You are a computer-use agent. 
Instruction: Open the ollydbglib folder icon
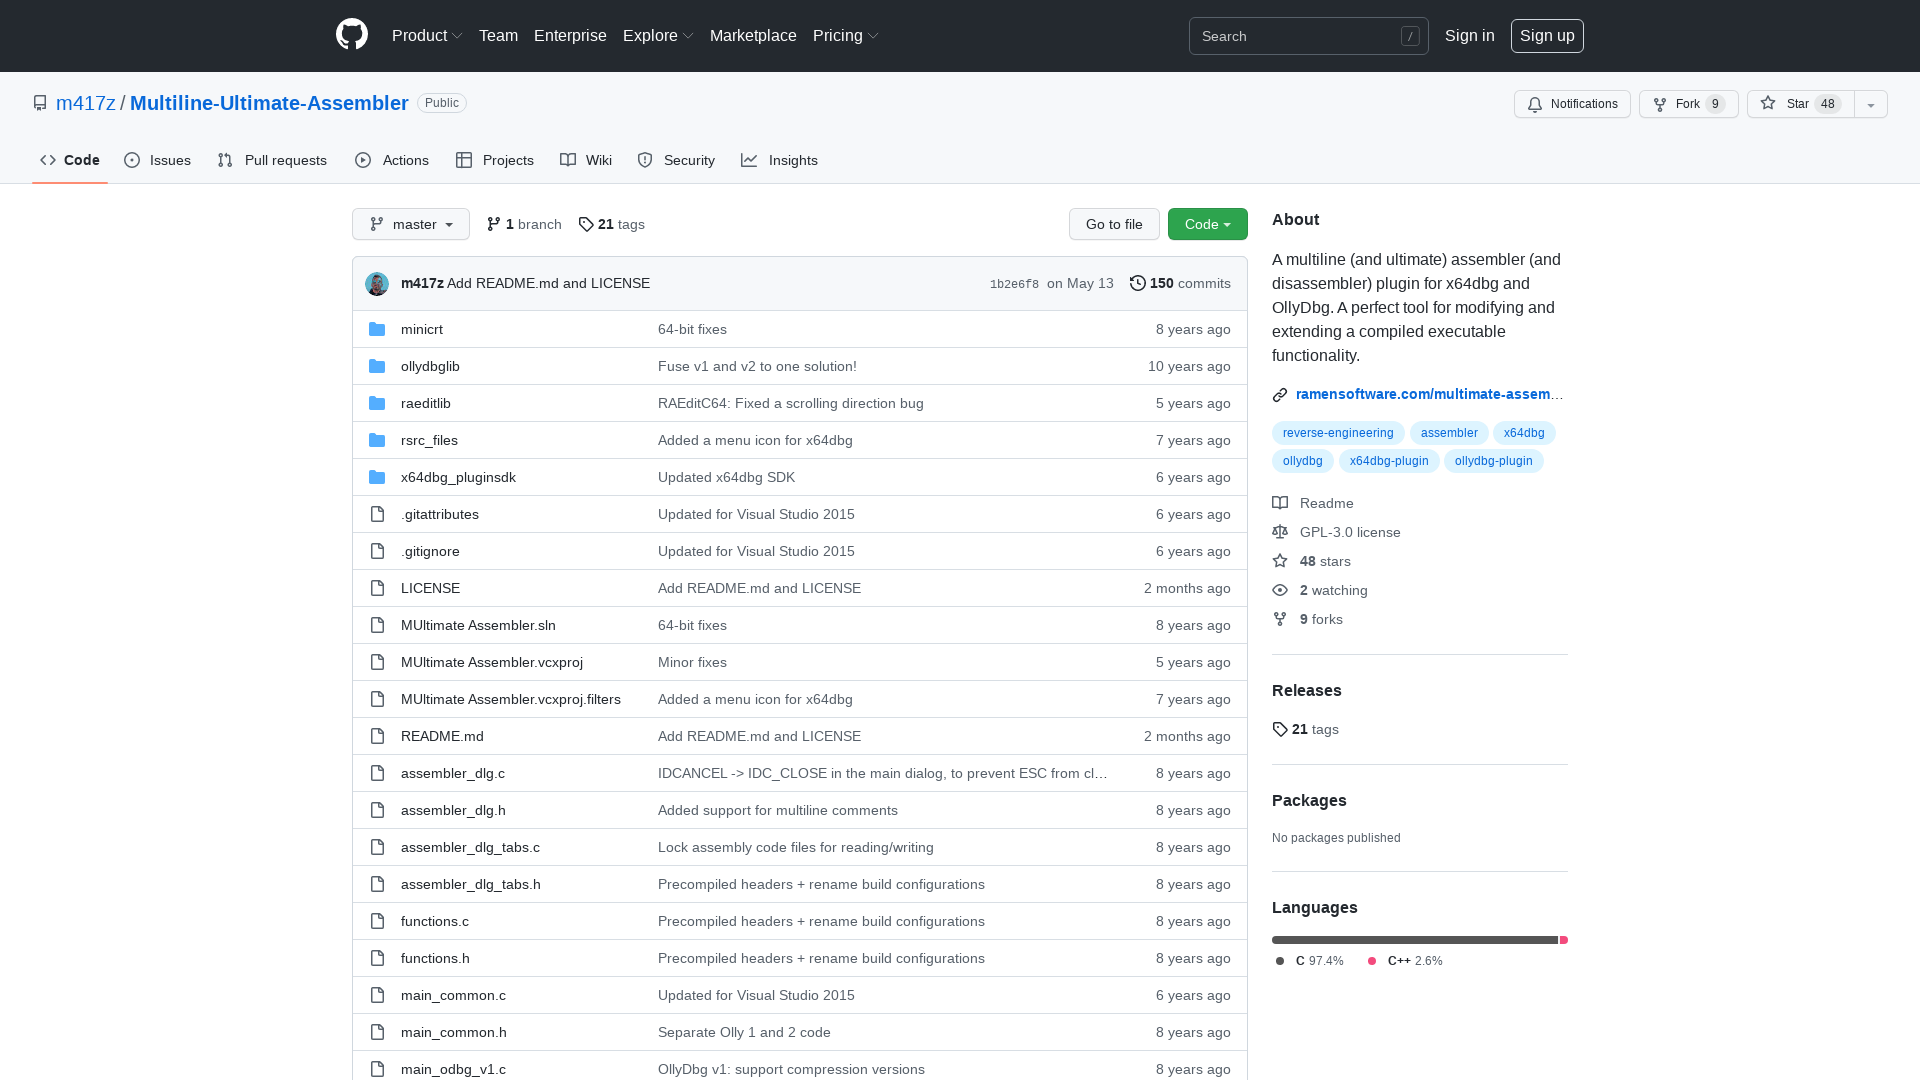pos(377,366)
